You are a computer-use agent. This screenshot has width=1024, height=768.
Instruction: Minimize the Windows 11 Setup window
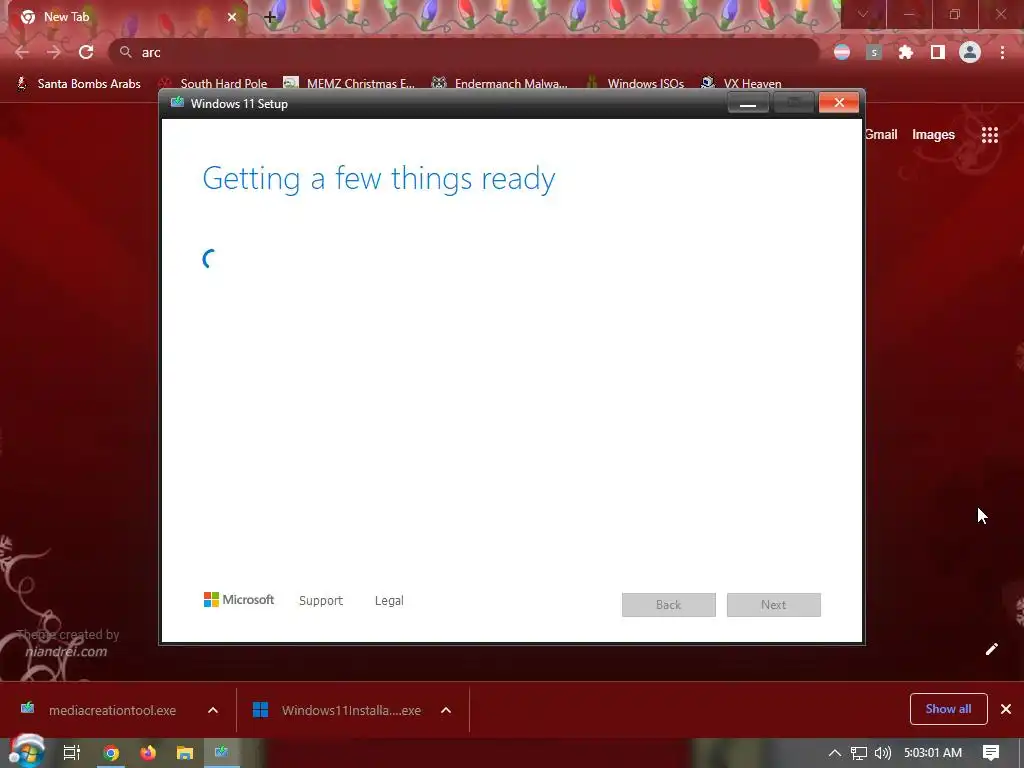coord(748,103)
